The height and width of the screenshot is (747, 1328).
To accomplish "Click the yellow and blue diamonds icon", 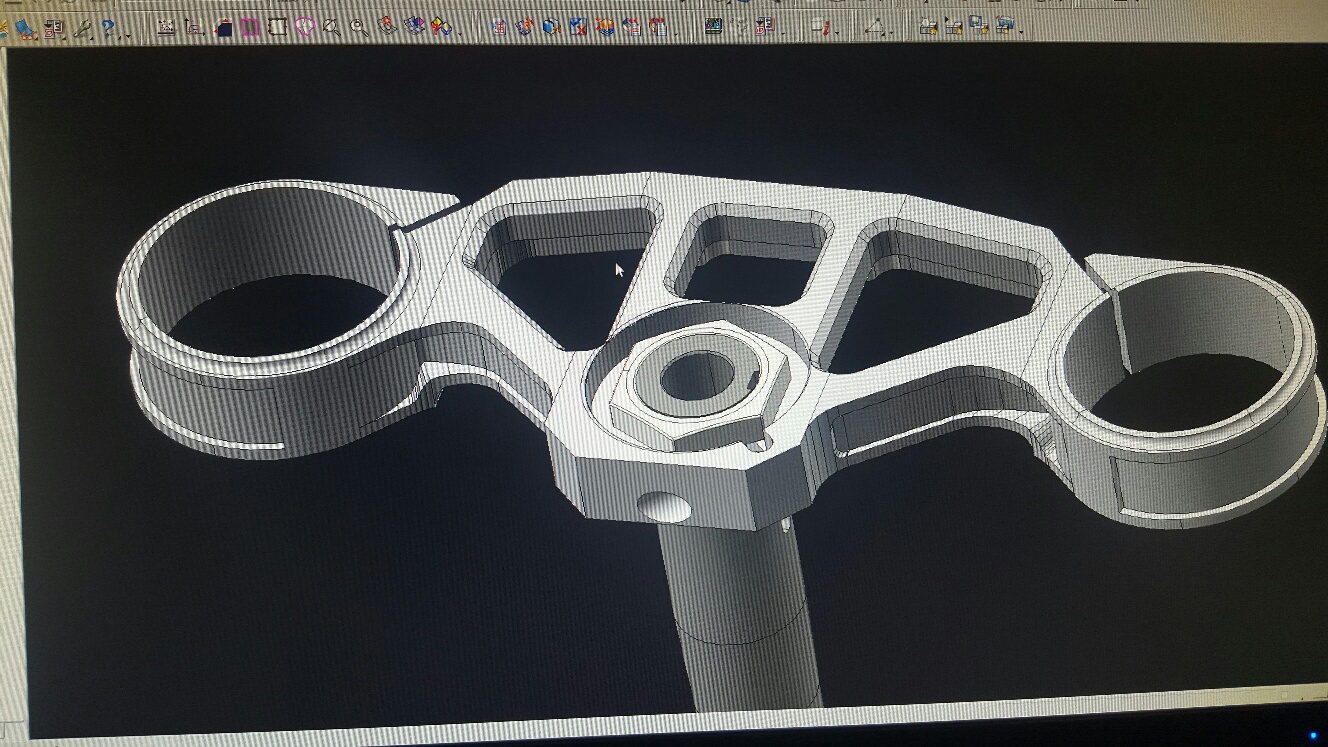I will pos(441,26).
